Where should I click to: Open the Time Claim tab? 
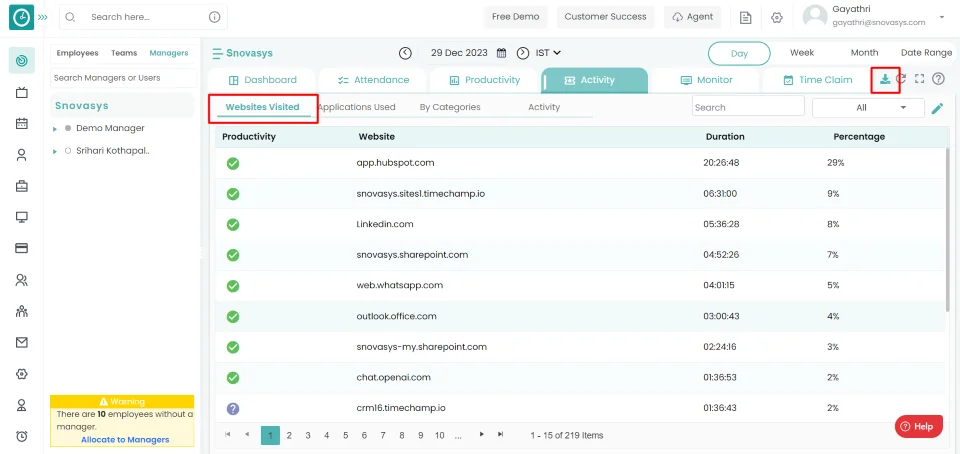[x=817, y=80]
